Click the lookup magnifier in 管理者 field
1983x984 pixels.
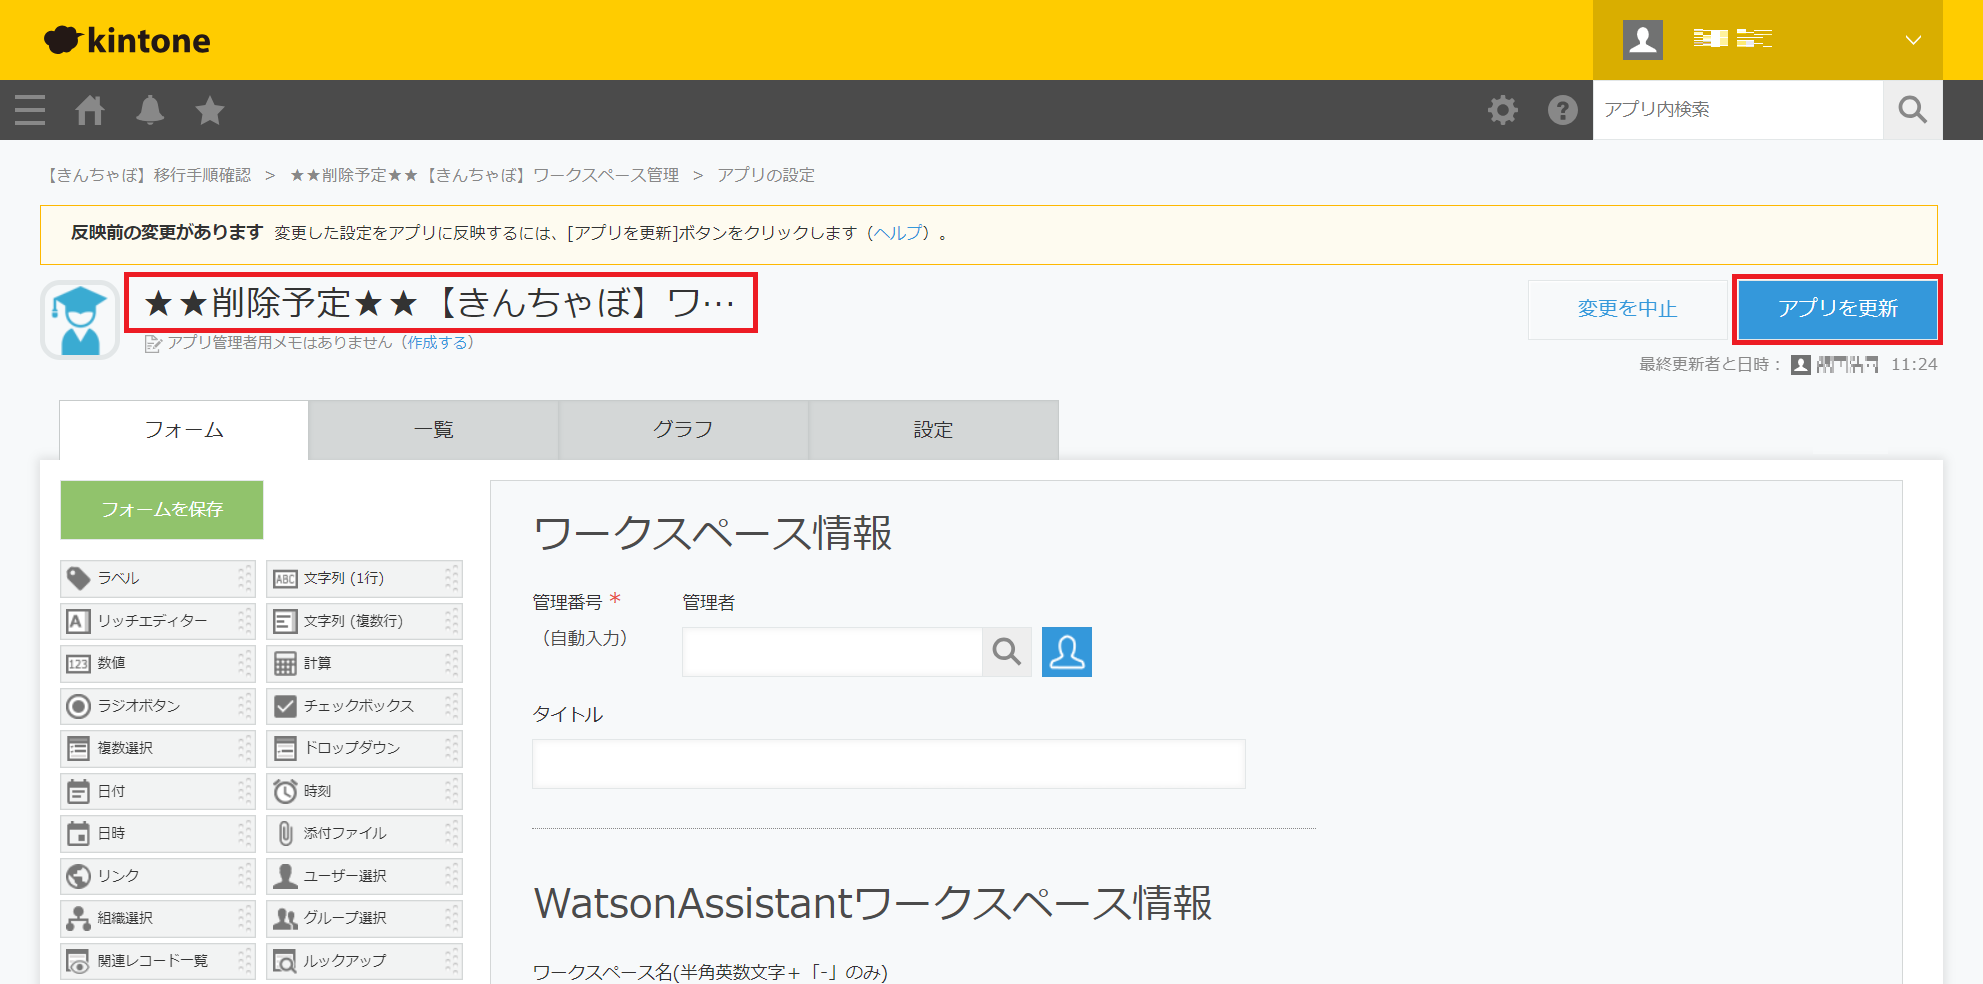[1006, 652]
